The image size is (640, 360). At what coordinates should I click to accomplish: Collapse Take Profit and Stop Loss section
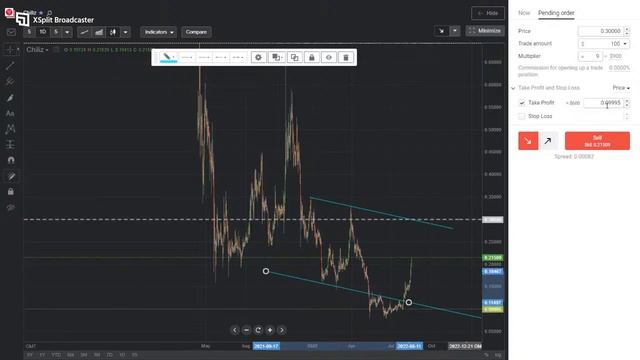tap(513, 88)
